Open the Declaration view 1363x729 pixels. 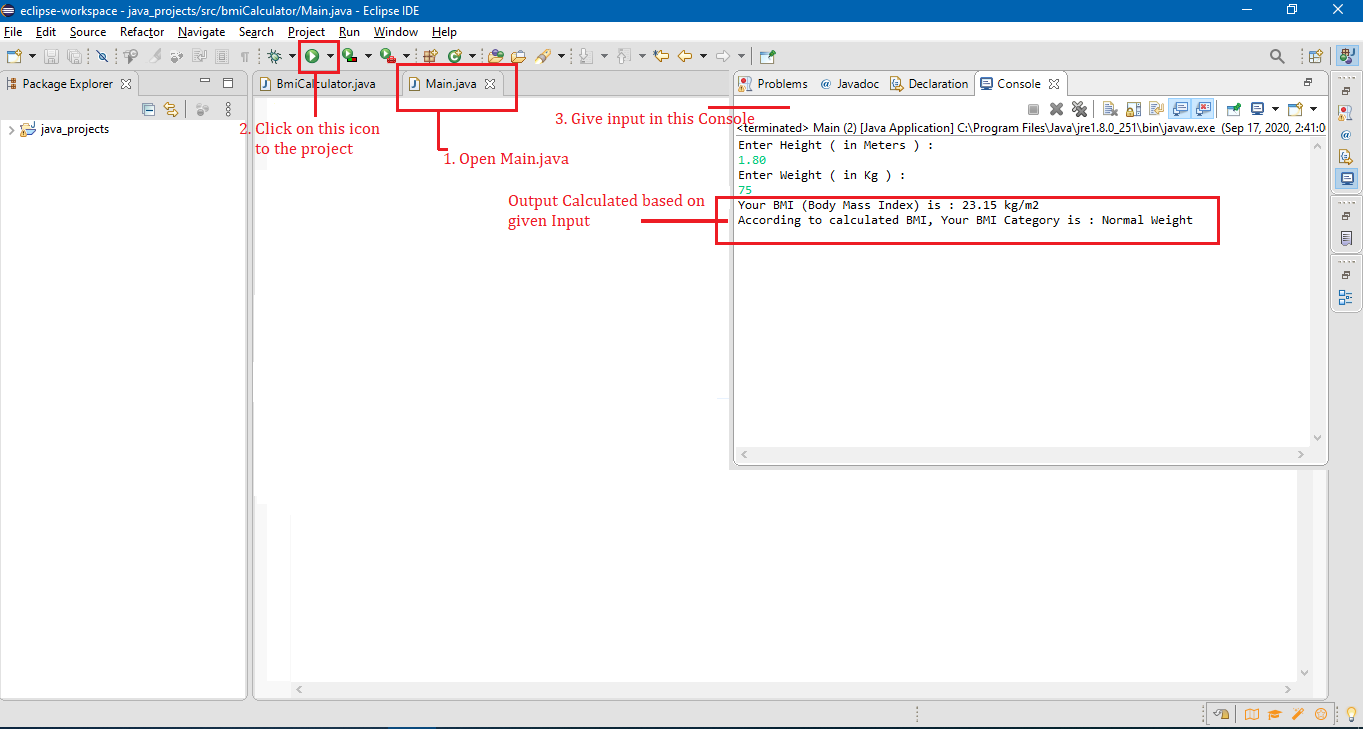(x=930, y=84)
